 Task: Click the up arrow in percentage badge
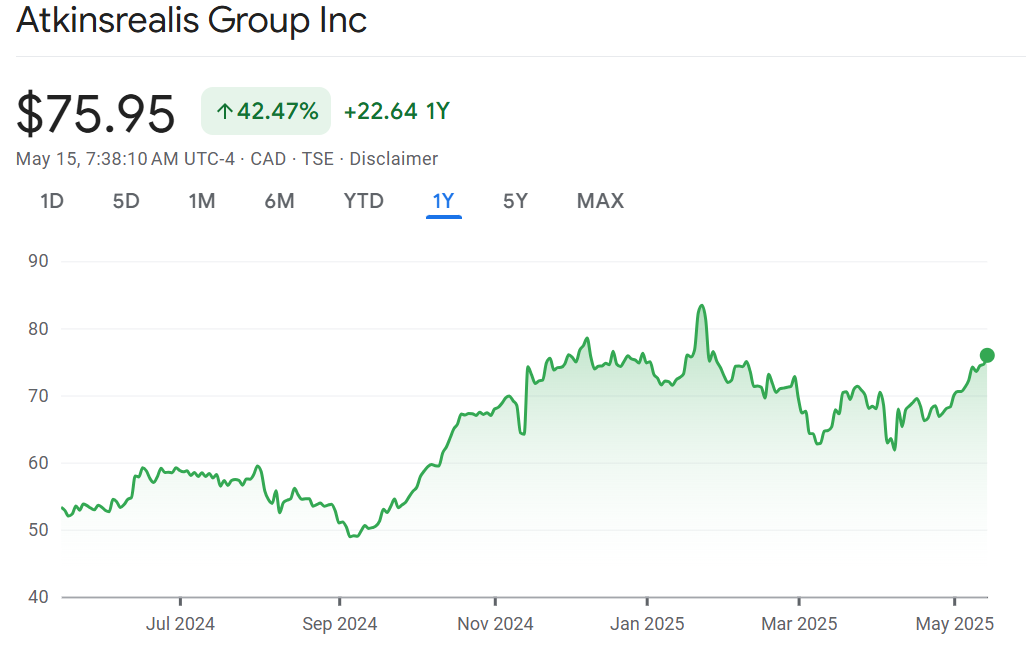224,111
